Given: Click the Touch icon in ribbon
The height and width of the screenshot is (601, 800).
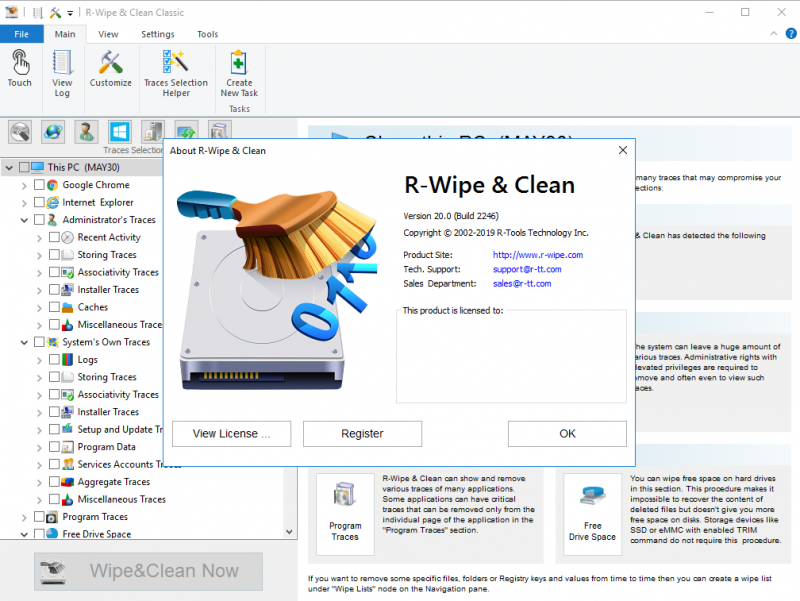Looking at the screenshot, I should point(20,68).
